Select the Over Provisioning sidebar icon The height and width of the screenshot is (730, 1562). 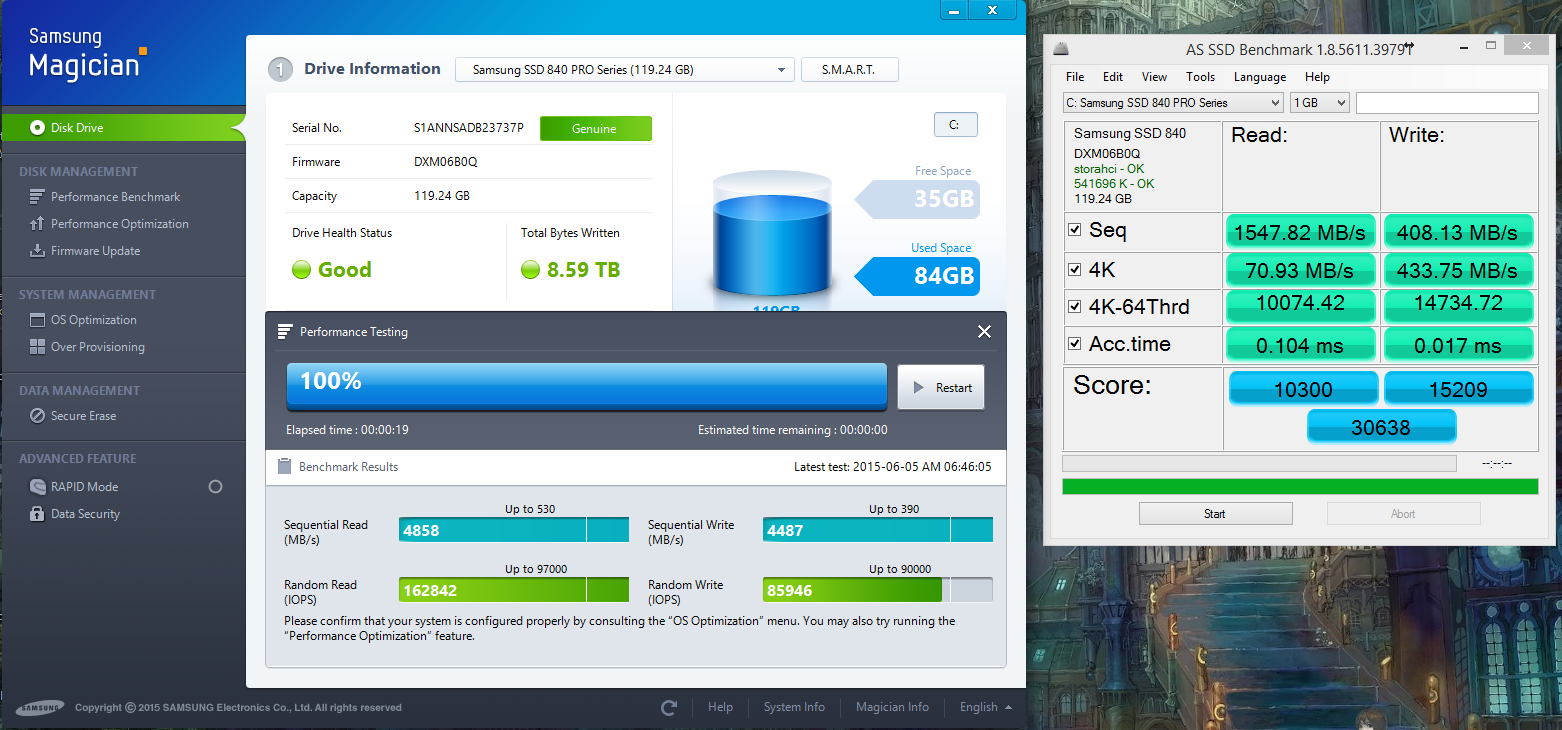(x=38, y=347)
